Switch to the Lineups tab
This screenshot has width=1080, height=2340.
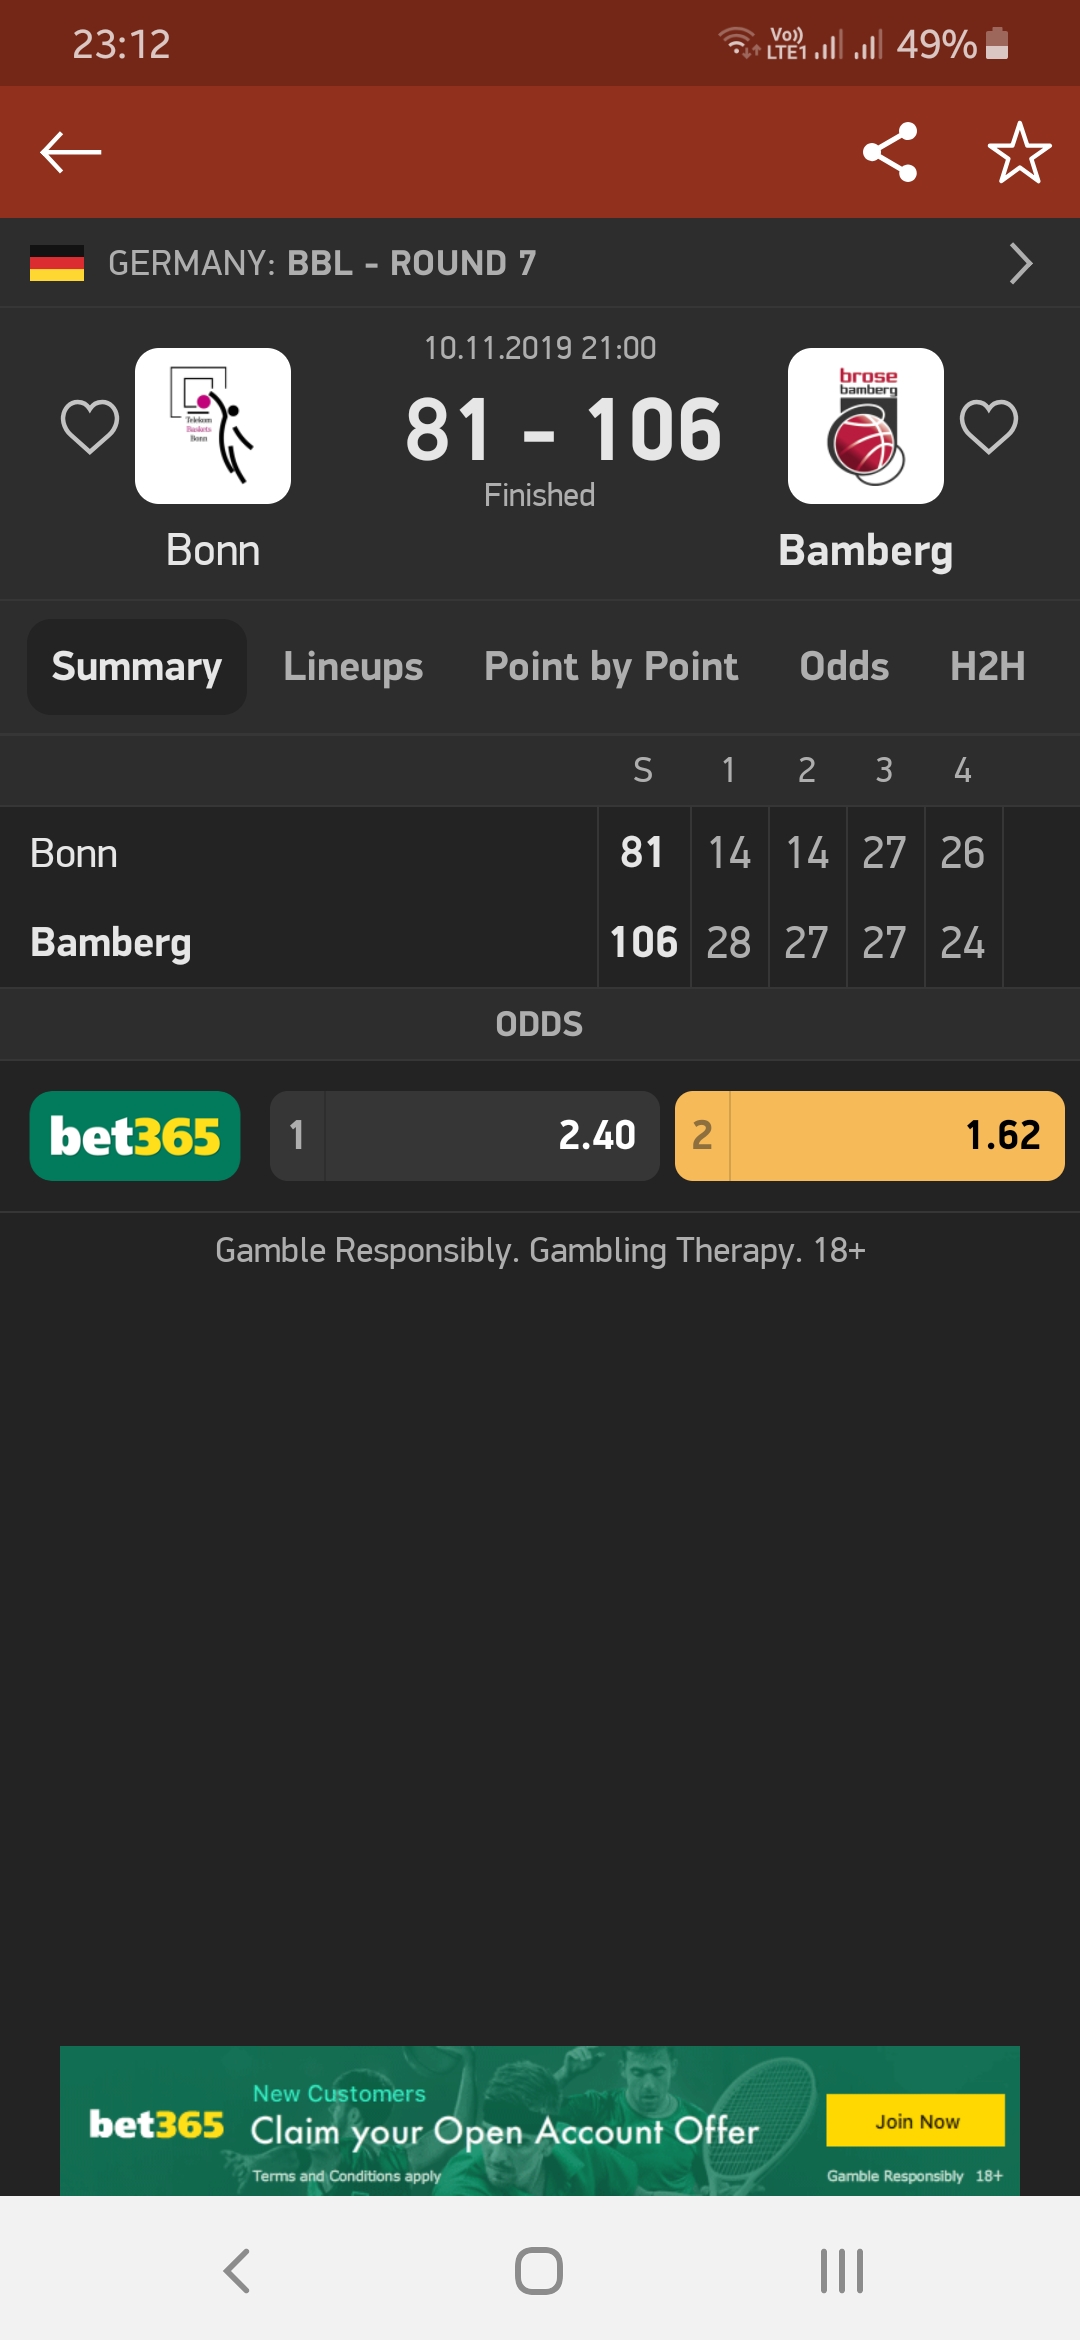pos(353,667)
